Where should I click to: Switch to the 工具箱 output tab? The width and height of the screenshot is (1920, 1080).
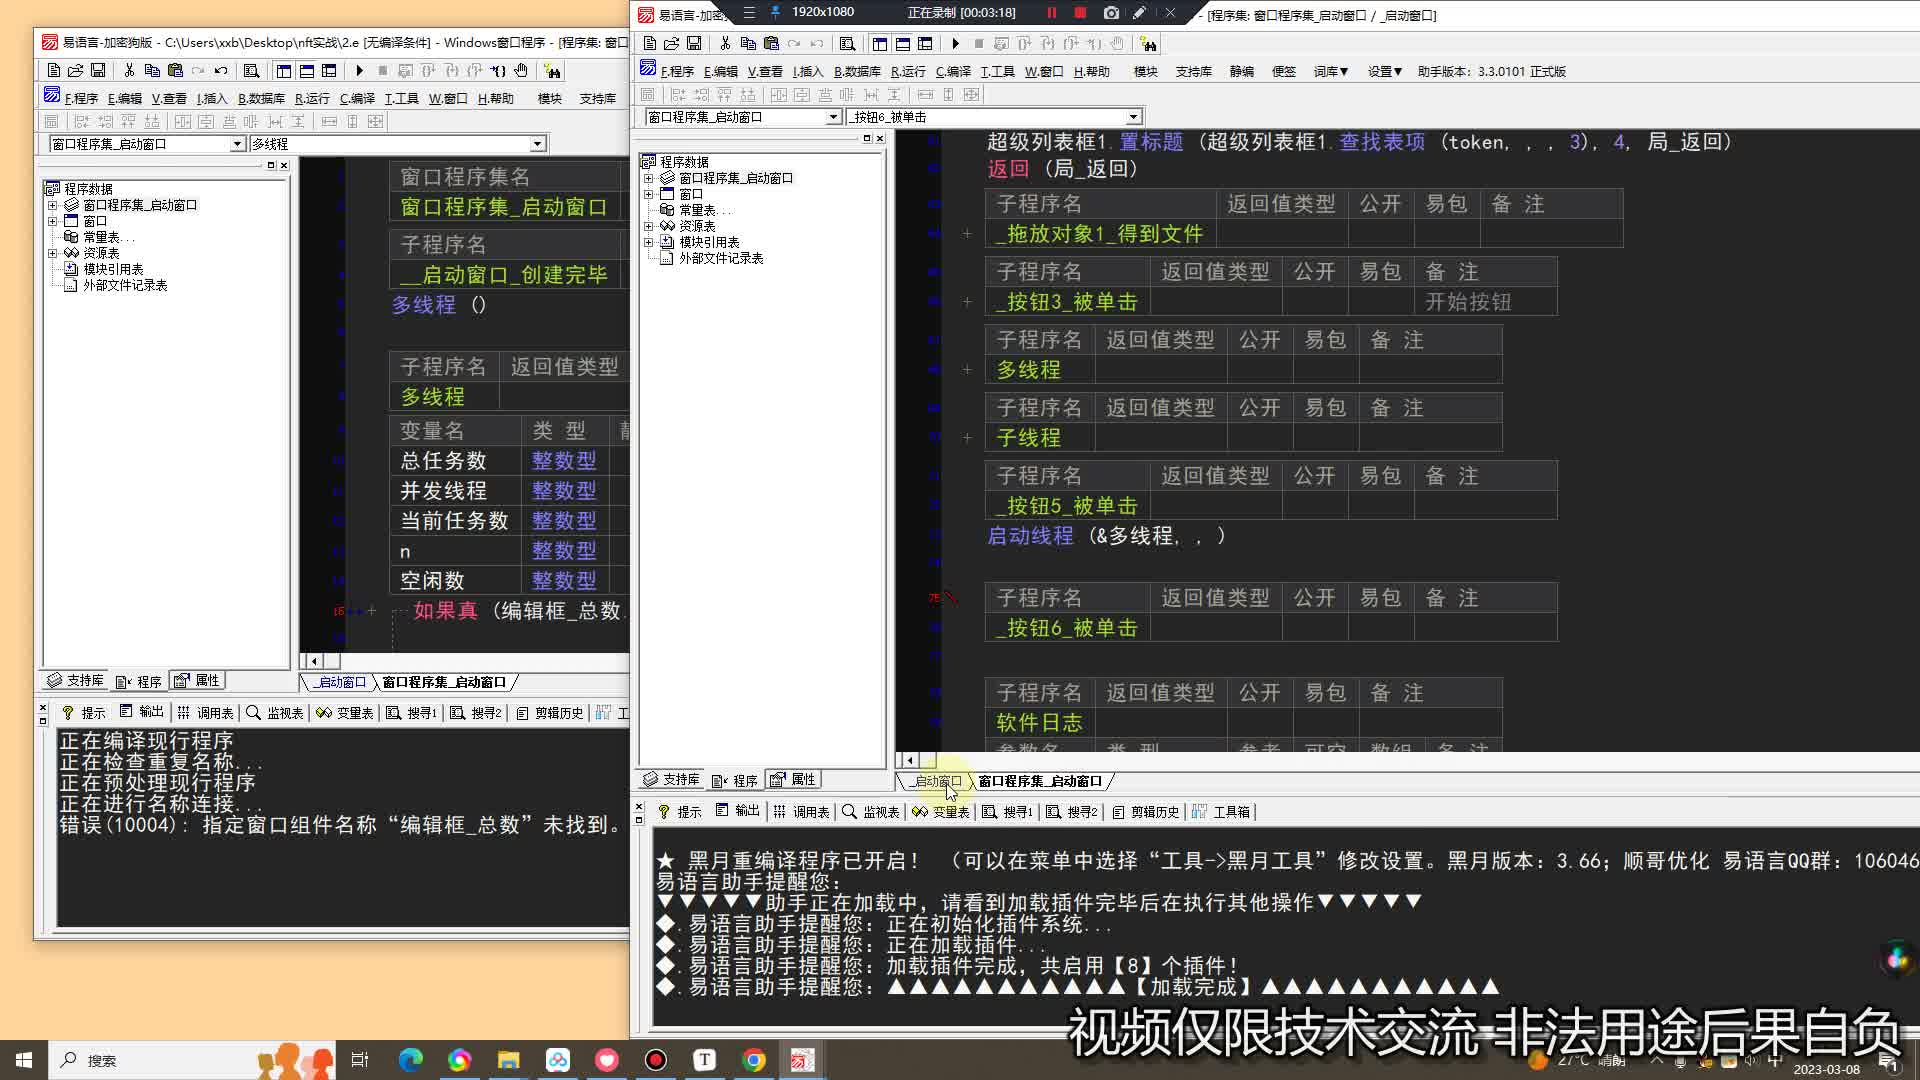pos(1222,812)
